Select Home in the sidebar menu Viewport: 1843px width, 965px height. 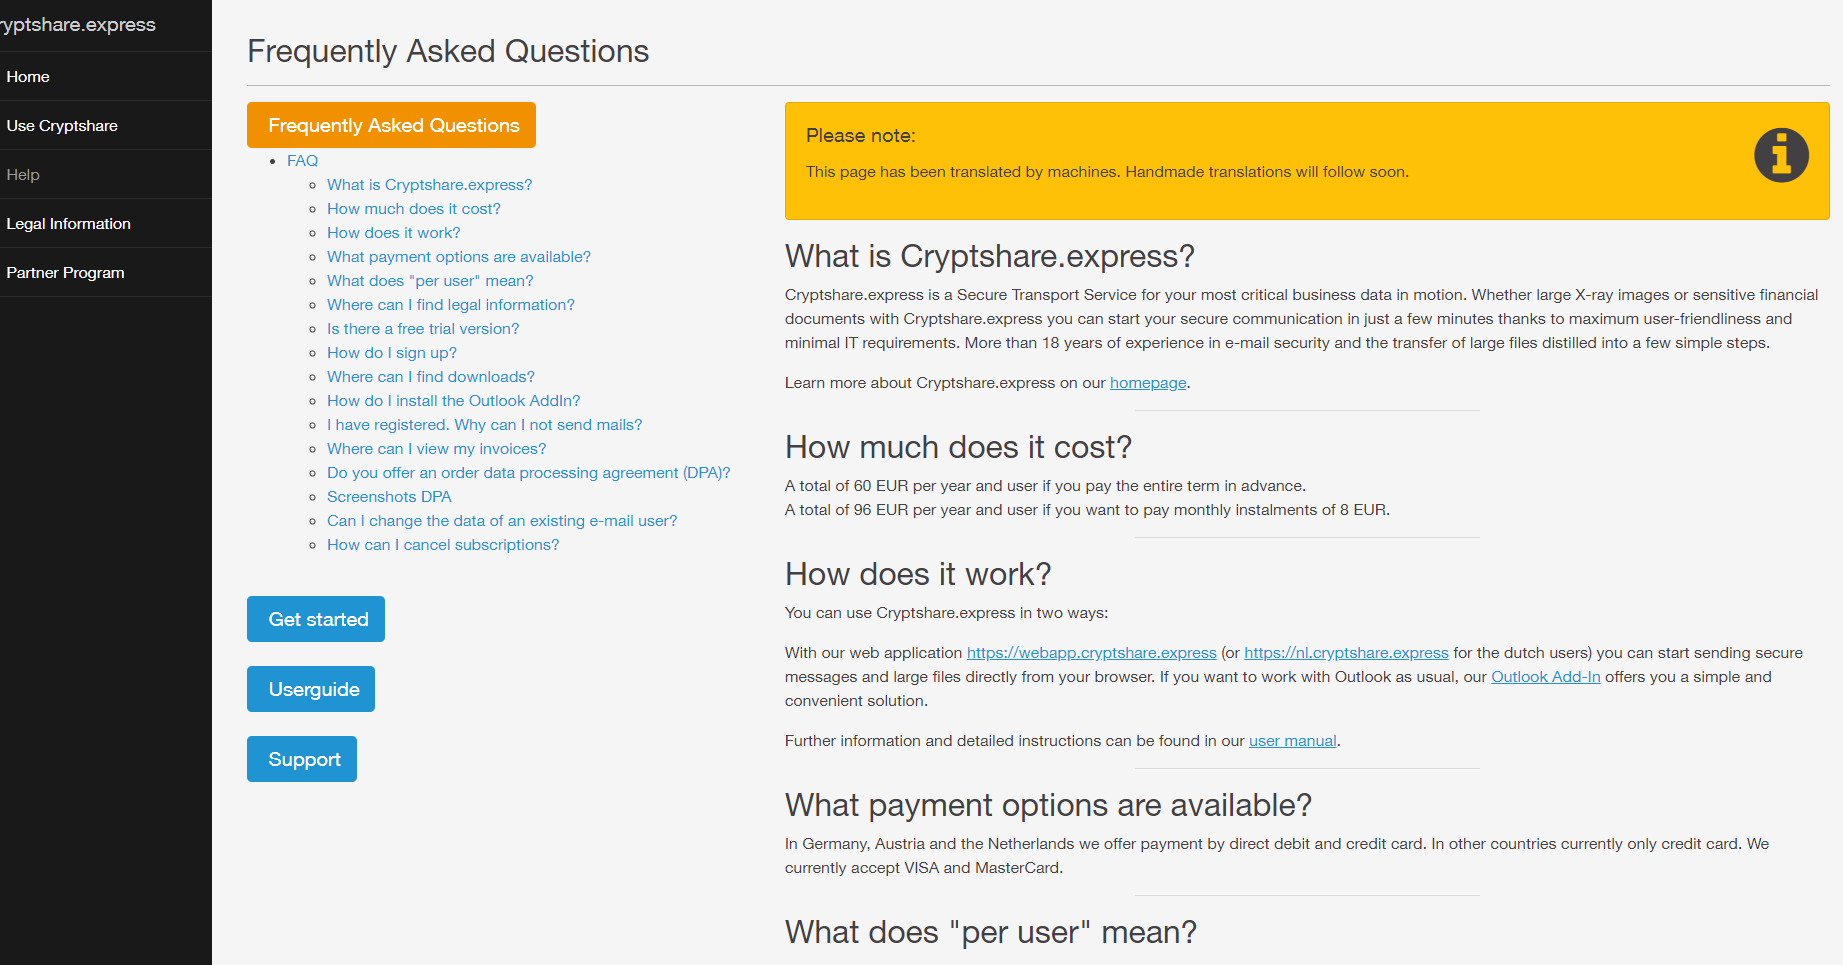(28, 76)
